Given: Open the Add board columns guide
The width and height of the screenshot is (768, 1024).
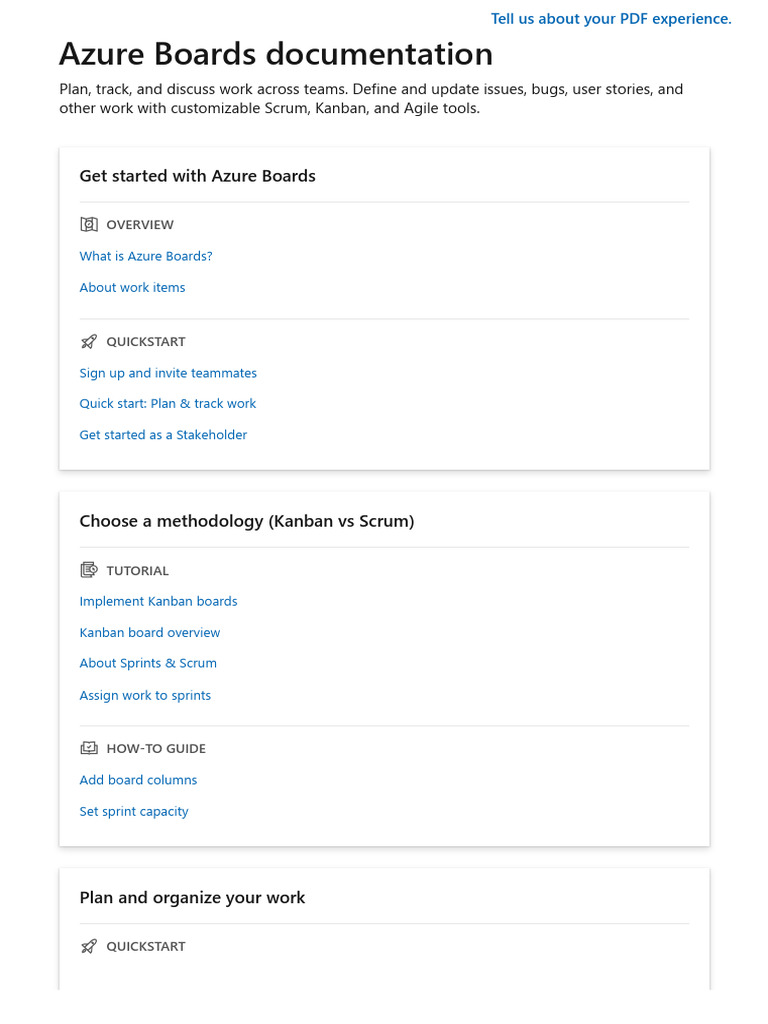Looking at the screenshot, I should 138,780.
